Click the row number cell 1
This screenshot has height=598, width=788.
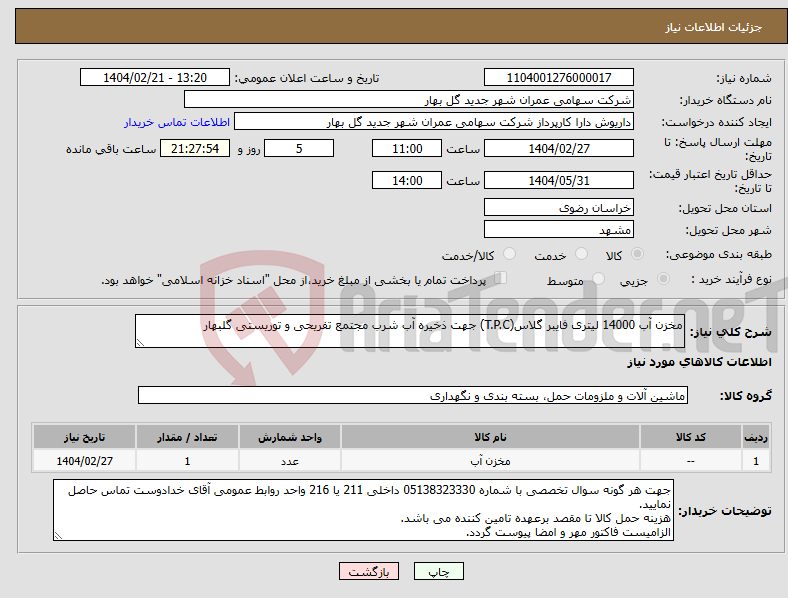[x=756, y=461]
